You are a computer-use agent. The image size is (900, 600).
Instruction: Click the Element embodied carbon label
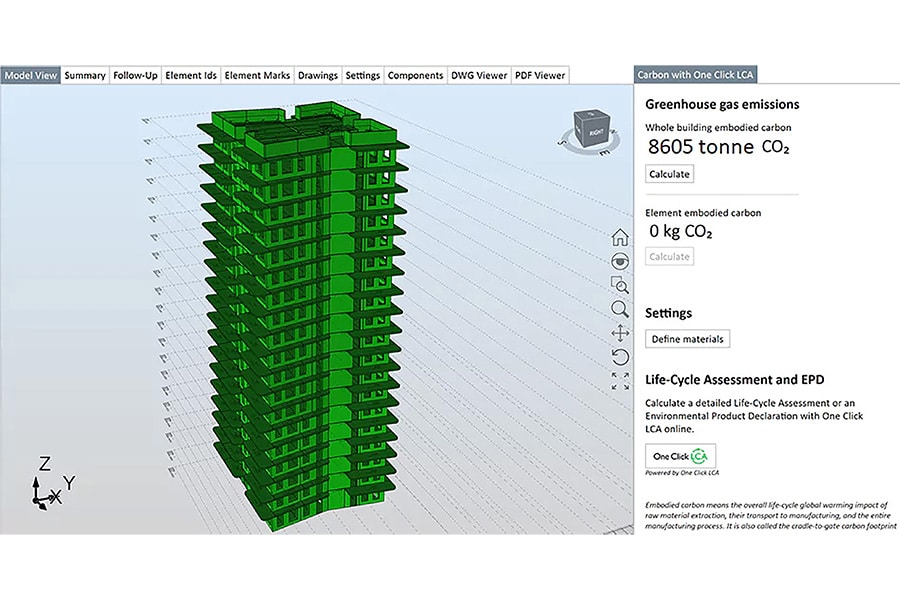(x=703, y=212)
